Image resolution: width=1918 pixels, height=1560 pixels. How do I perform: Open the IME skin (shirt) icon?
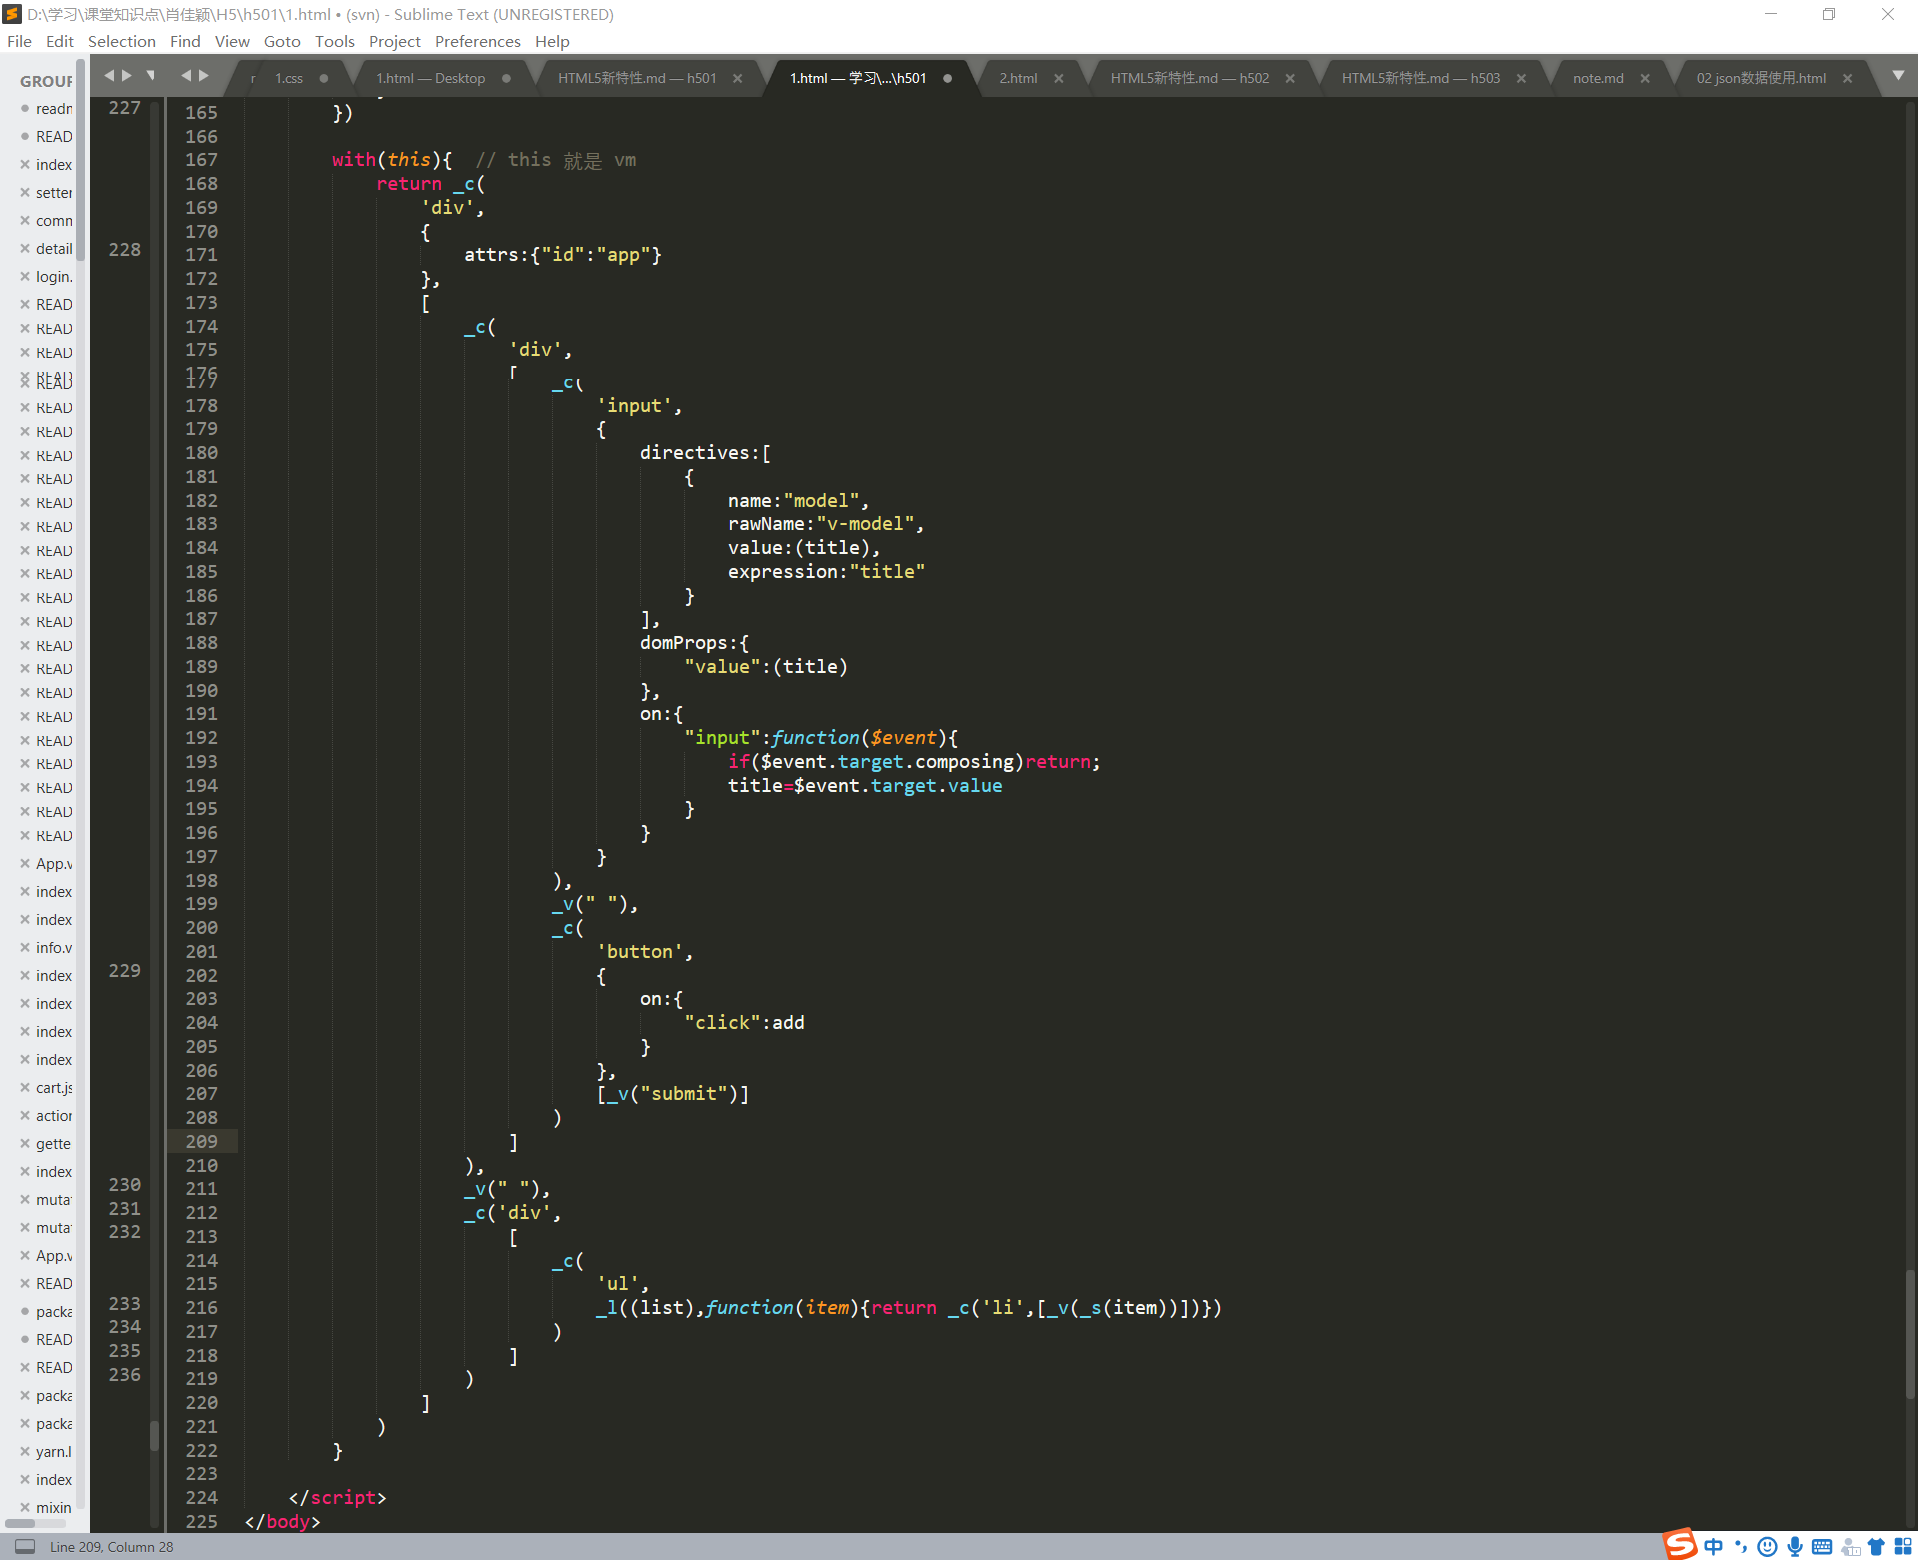pyautogui.click(x=1876, y=1546)
